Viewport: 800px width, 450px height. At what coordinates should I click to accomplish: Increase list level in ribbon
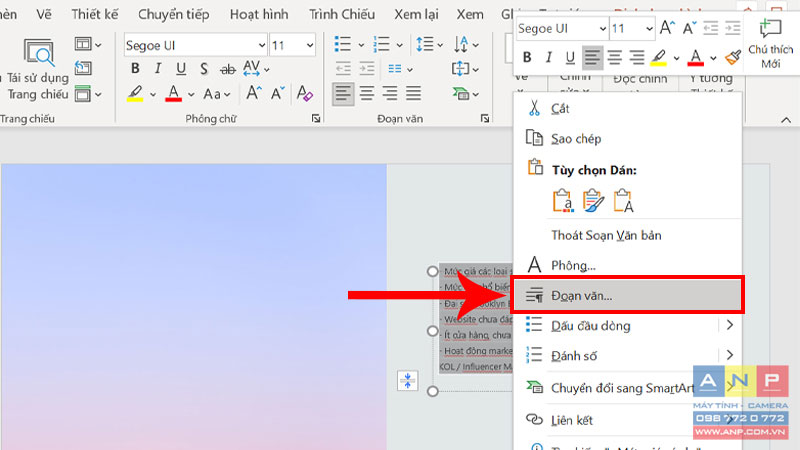[x=366, y=68]
